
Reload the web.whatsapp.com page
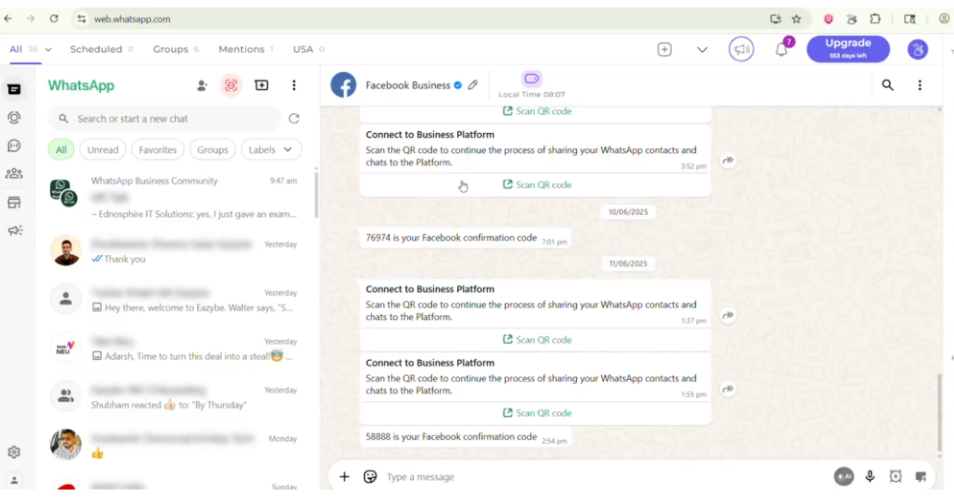[54, 19]
